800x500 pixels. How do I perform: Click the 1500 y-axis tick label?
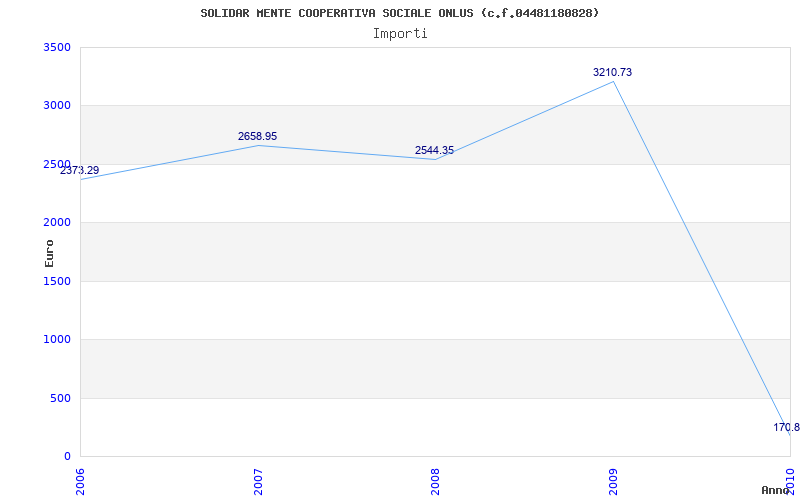coord(57,281)
